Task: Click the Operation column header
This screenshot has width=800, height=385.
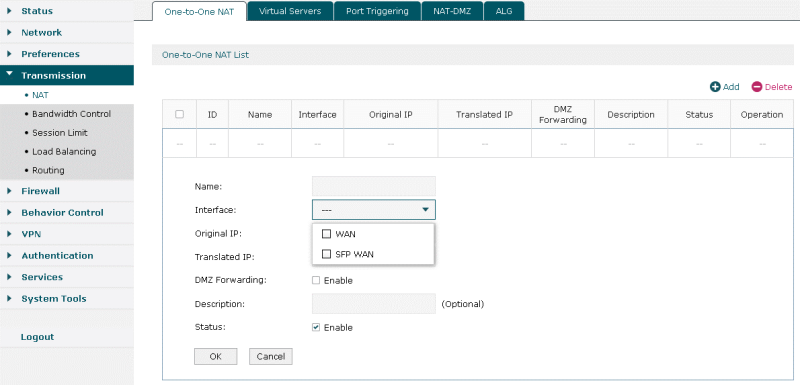Action: [762, 115]
